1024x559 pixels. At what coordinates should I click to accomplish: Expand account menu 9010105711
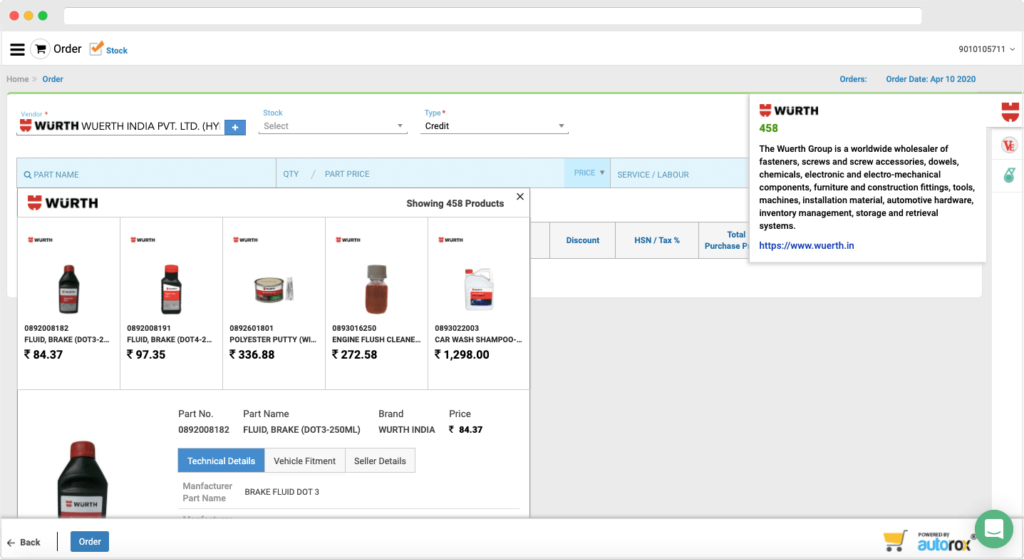coord(986,49)
